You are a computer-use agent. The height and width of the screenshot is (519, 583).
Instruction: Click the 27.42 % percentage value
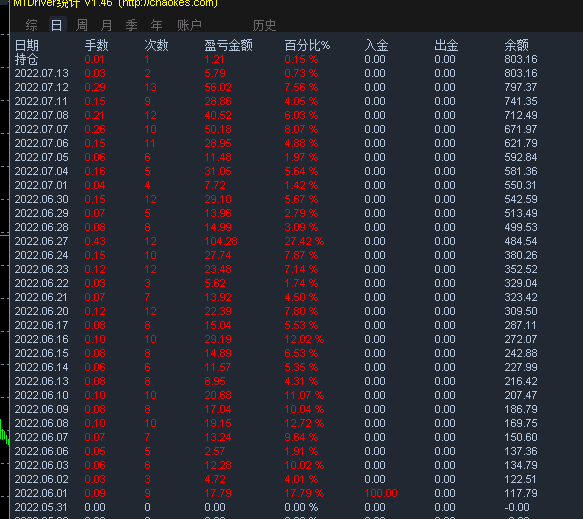pos(304,241)
